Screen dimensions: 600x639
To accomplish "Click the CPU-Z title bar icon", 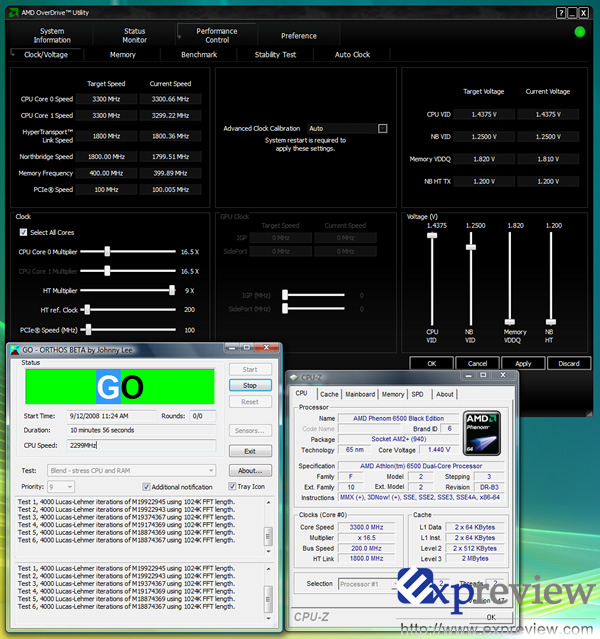I will (x=293, y=377).
